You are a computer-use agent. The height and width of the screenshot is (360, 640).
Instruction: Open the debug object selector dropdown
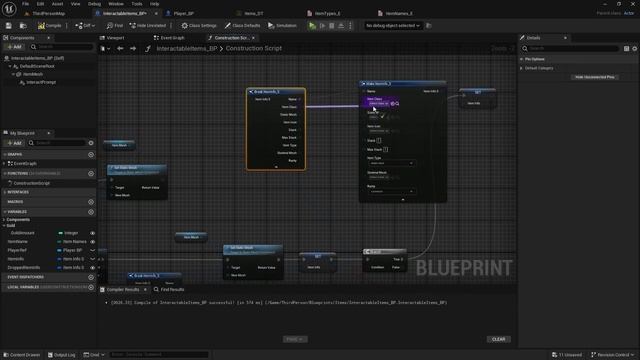[393, 26]
